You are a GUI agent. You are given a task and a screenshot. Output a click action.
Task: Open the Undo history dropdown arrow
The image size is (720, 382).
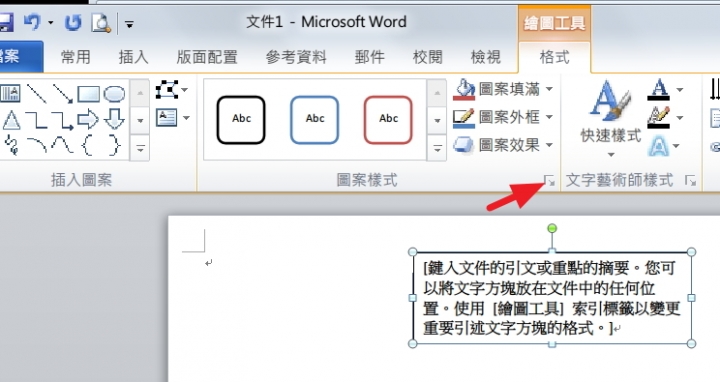click(51, 22)
